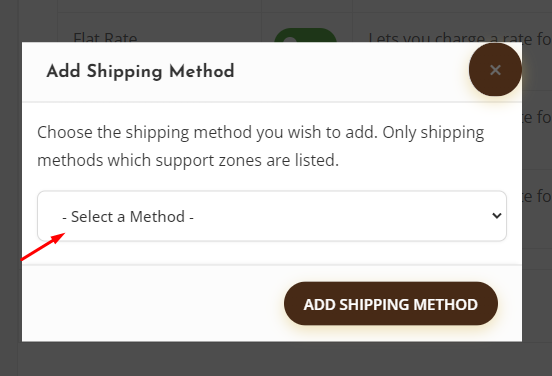552x376 pixels.
Task: Click the Flat Rate label in background
Action: pyautogui.click(x=105, y=36)
